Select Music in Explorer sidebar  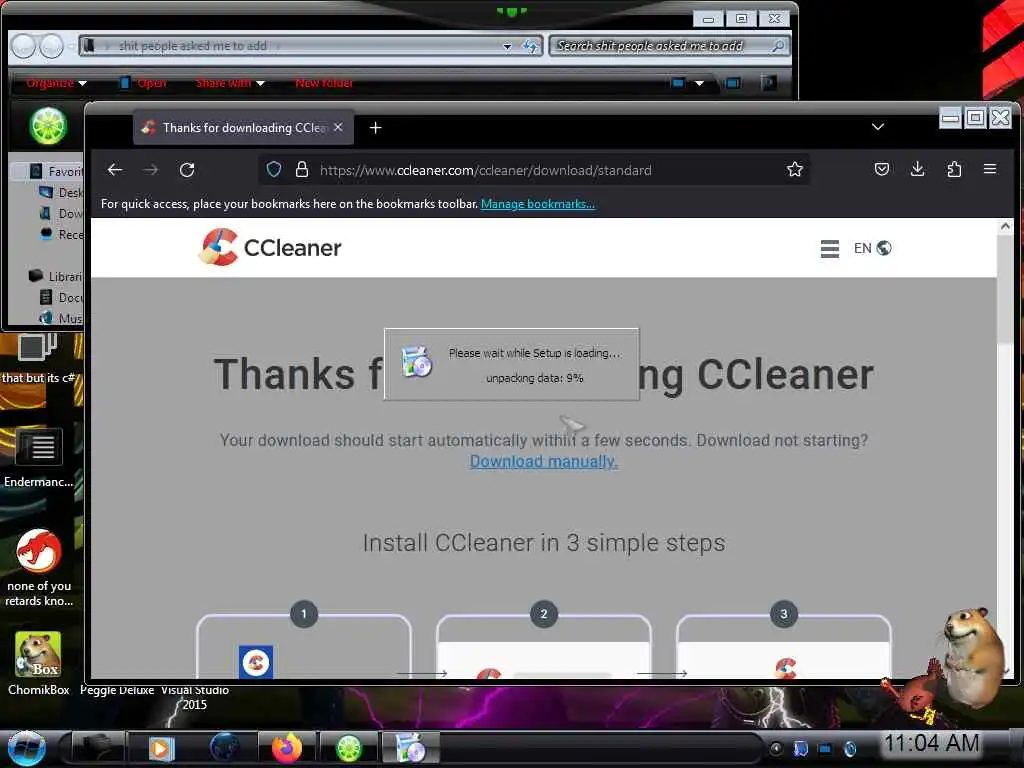[x=61, y=318]
